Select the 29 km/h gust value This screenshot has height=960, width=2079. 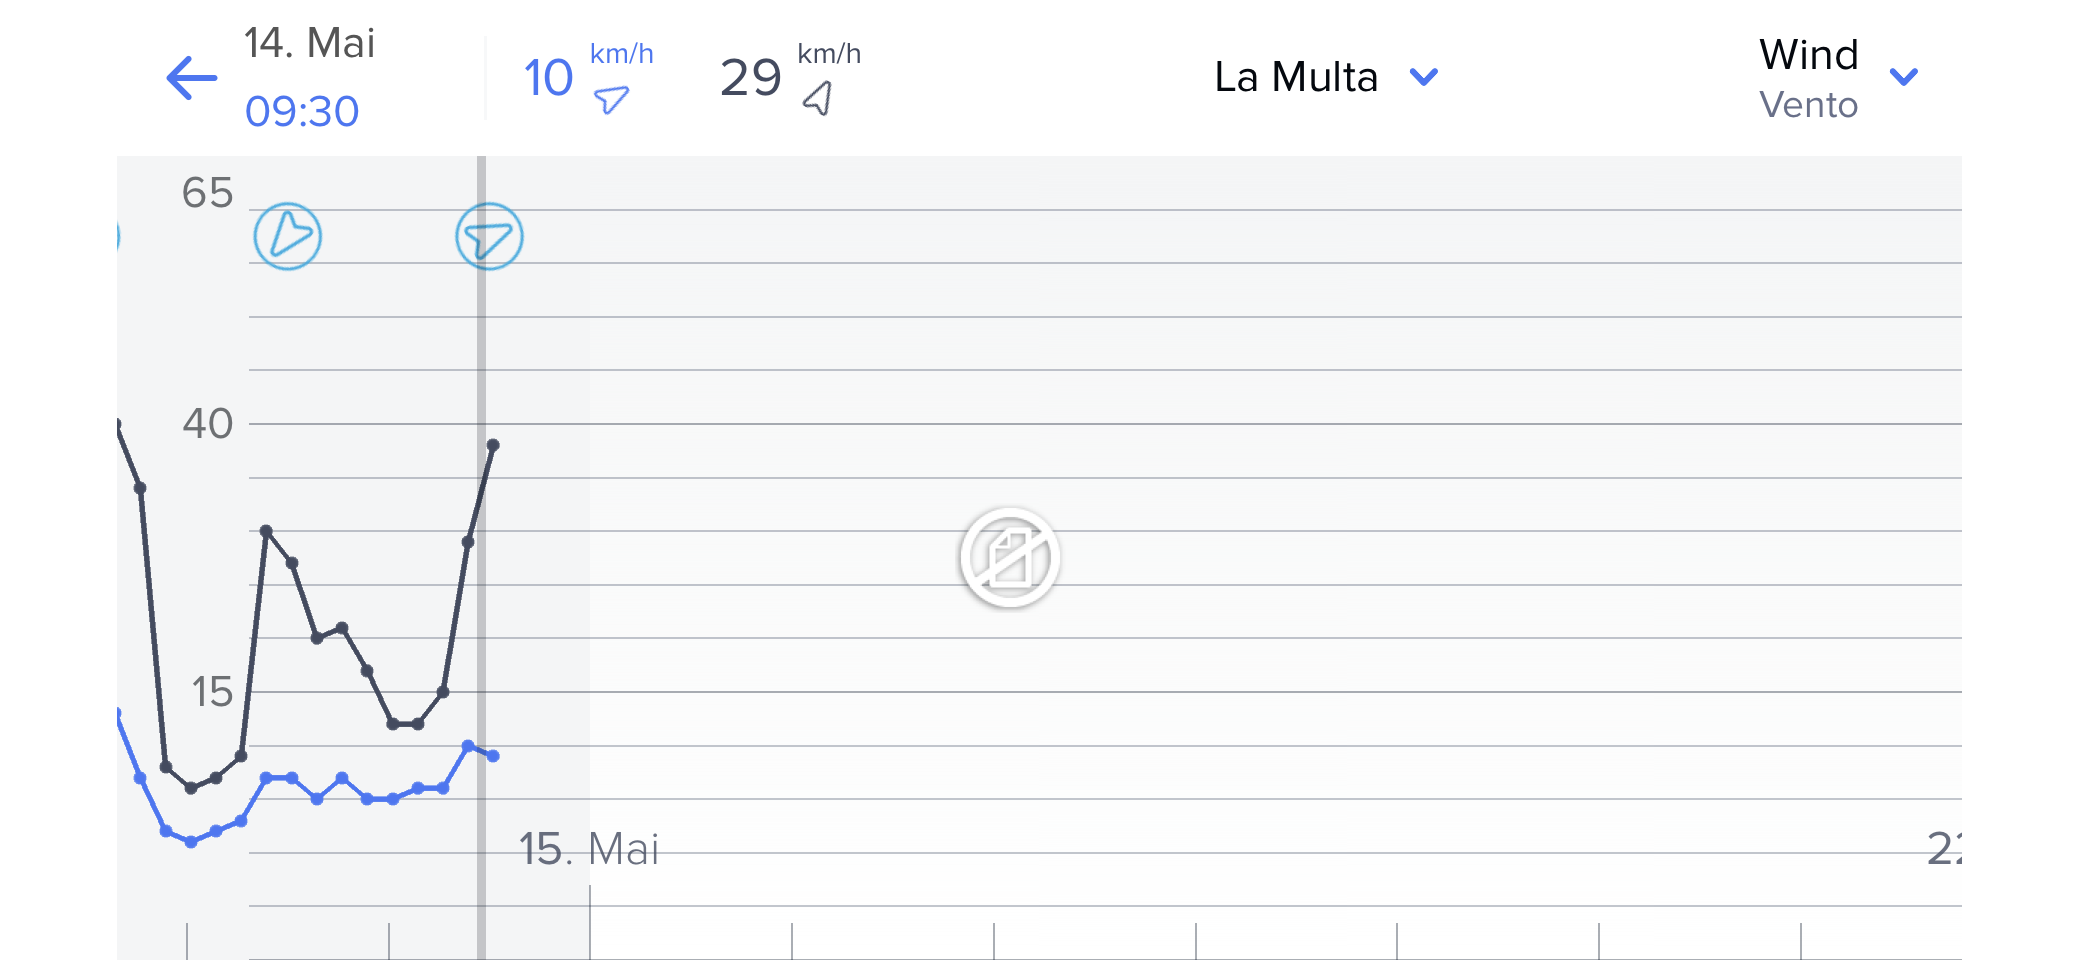(751, 78)
